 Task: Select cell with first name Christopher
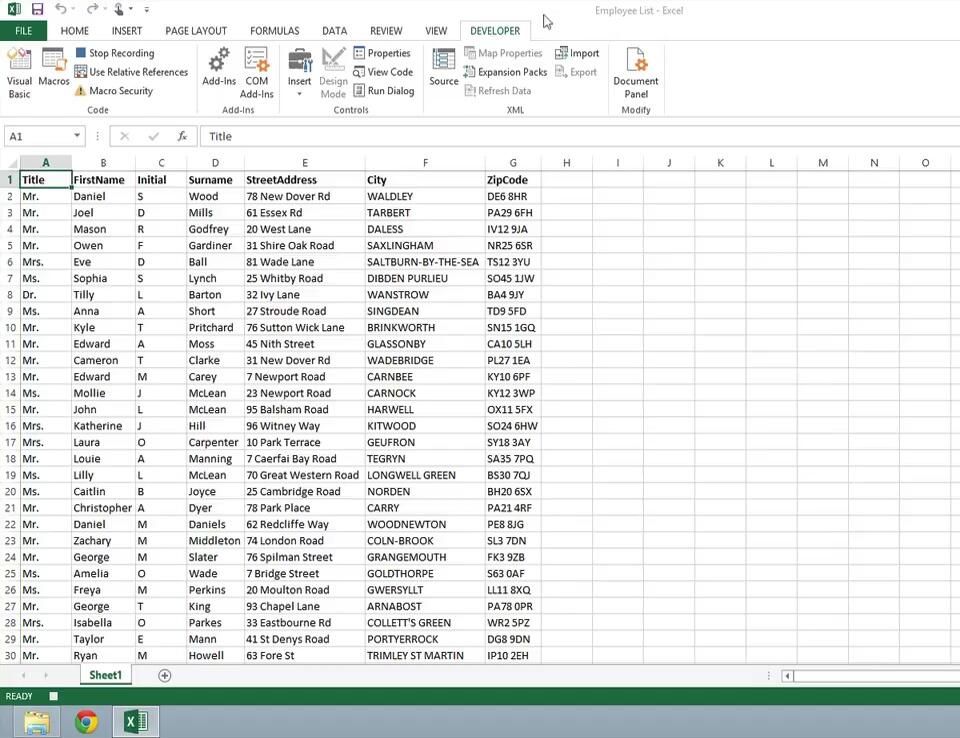pyautogui.click(x=103, y=508)
